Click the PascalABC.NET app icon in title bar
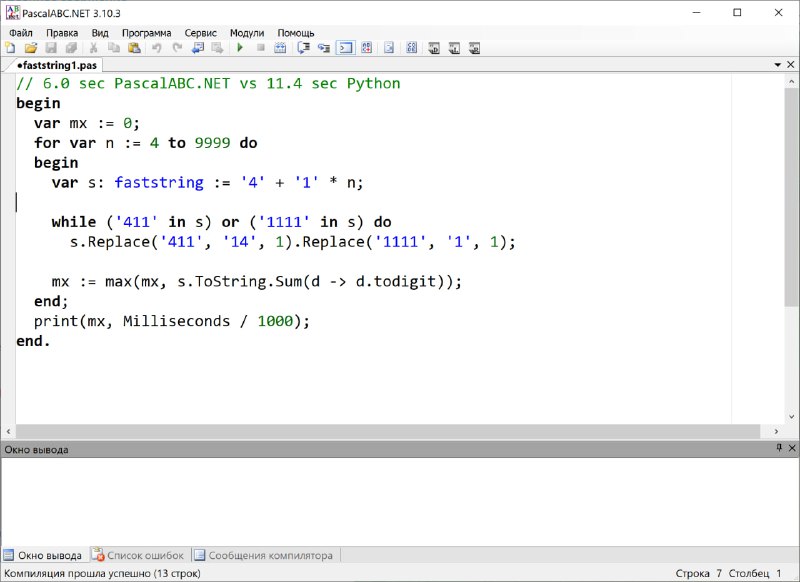The height and width of the screenshot is (582, 800). [x=13, y=13]
